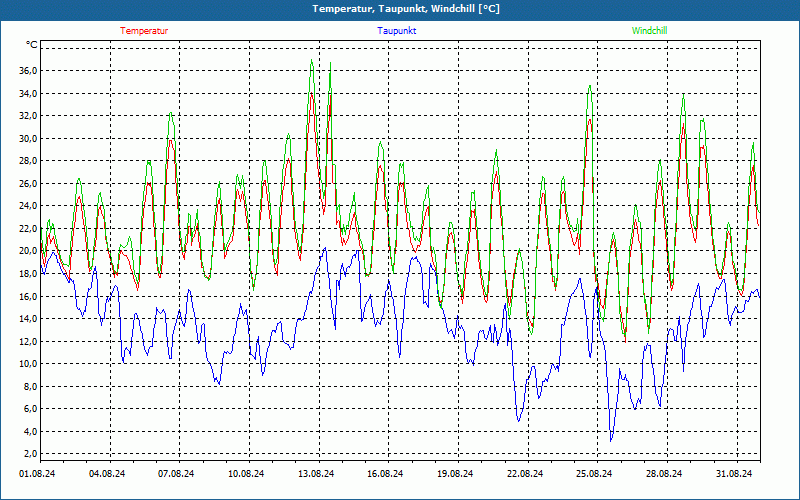This screenshot has width=800, height=500.
Task: Click the lowest blue Taupunkt dip after 25.08.24
Action: pyautogui.click(x=611, y=440)
